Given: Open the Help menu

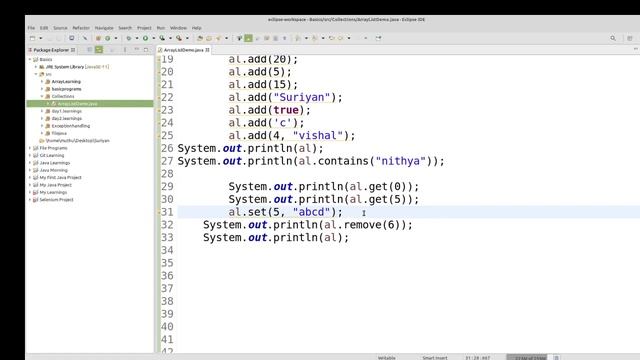Looking at the screenshot, I should click(x=196, y=28).
